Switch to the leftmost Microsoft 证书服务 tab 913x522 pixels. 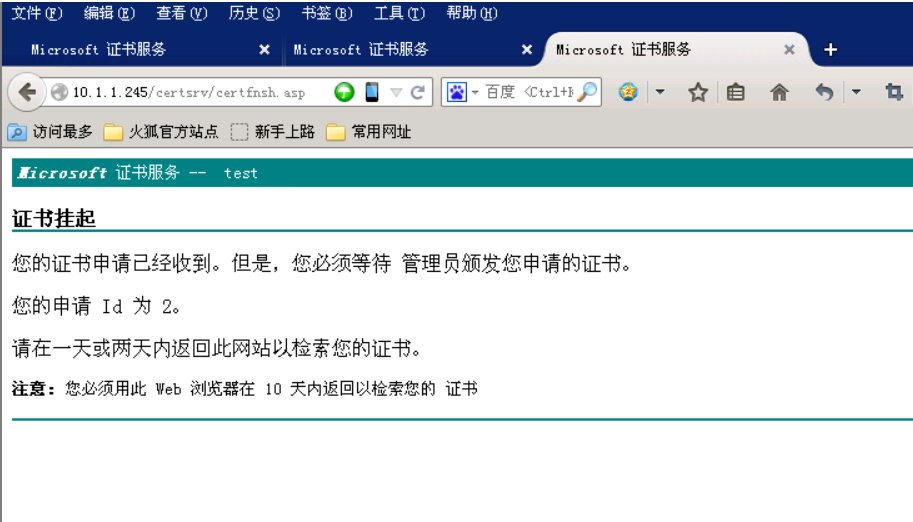(x=143, y=50)
